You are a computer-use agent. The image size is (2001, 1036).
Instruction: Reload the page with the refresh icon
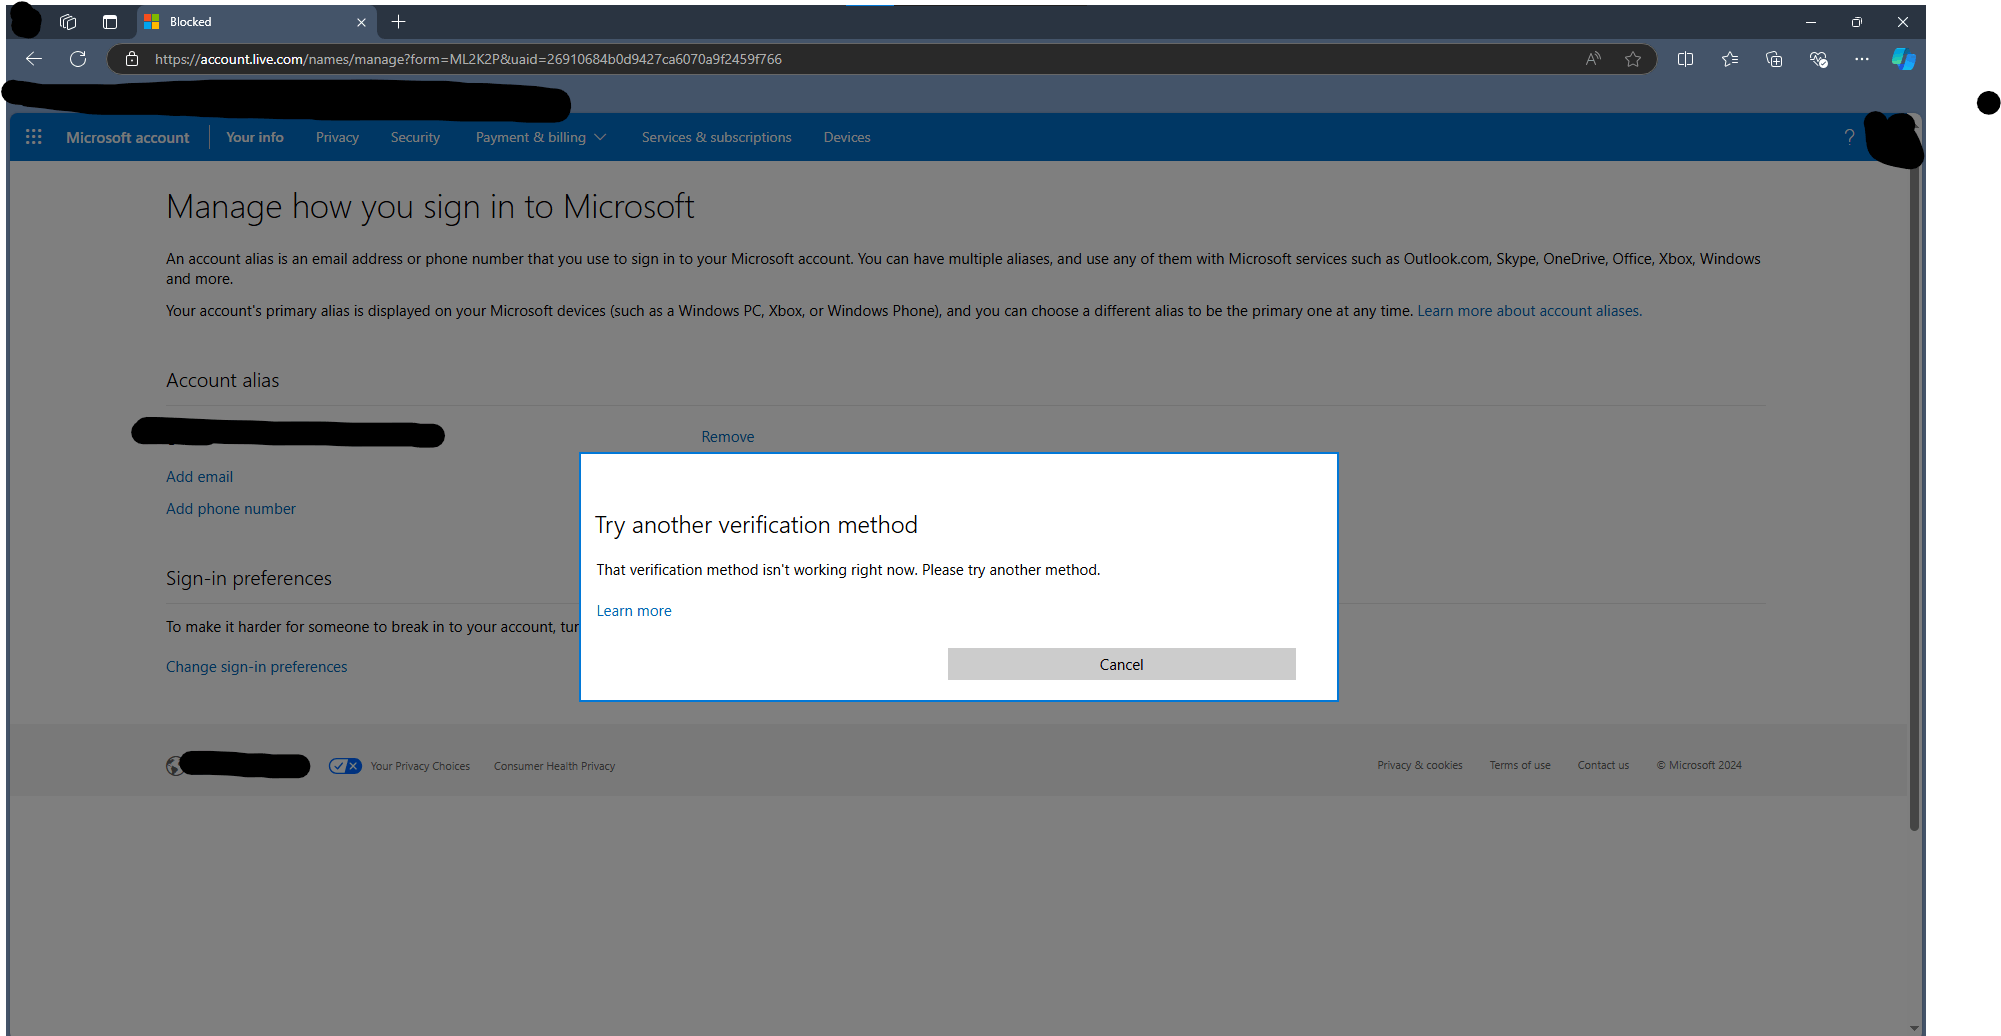pyautogui.click(x=78, y=59)
